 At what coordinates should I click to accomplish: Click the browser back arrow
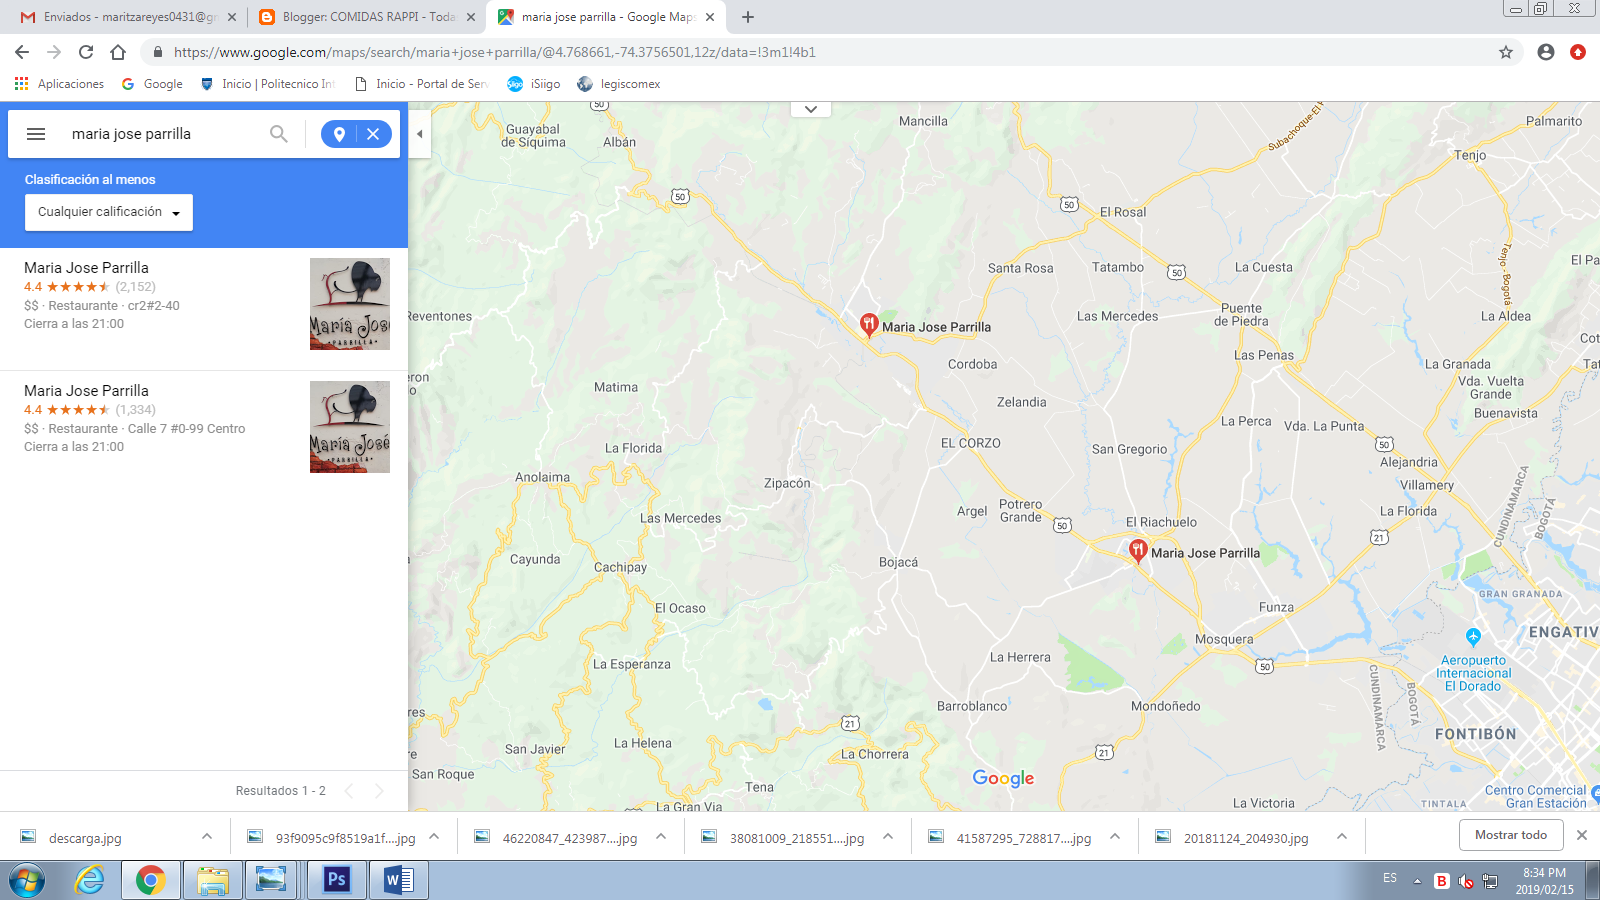coord(22,52)
